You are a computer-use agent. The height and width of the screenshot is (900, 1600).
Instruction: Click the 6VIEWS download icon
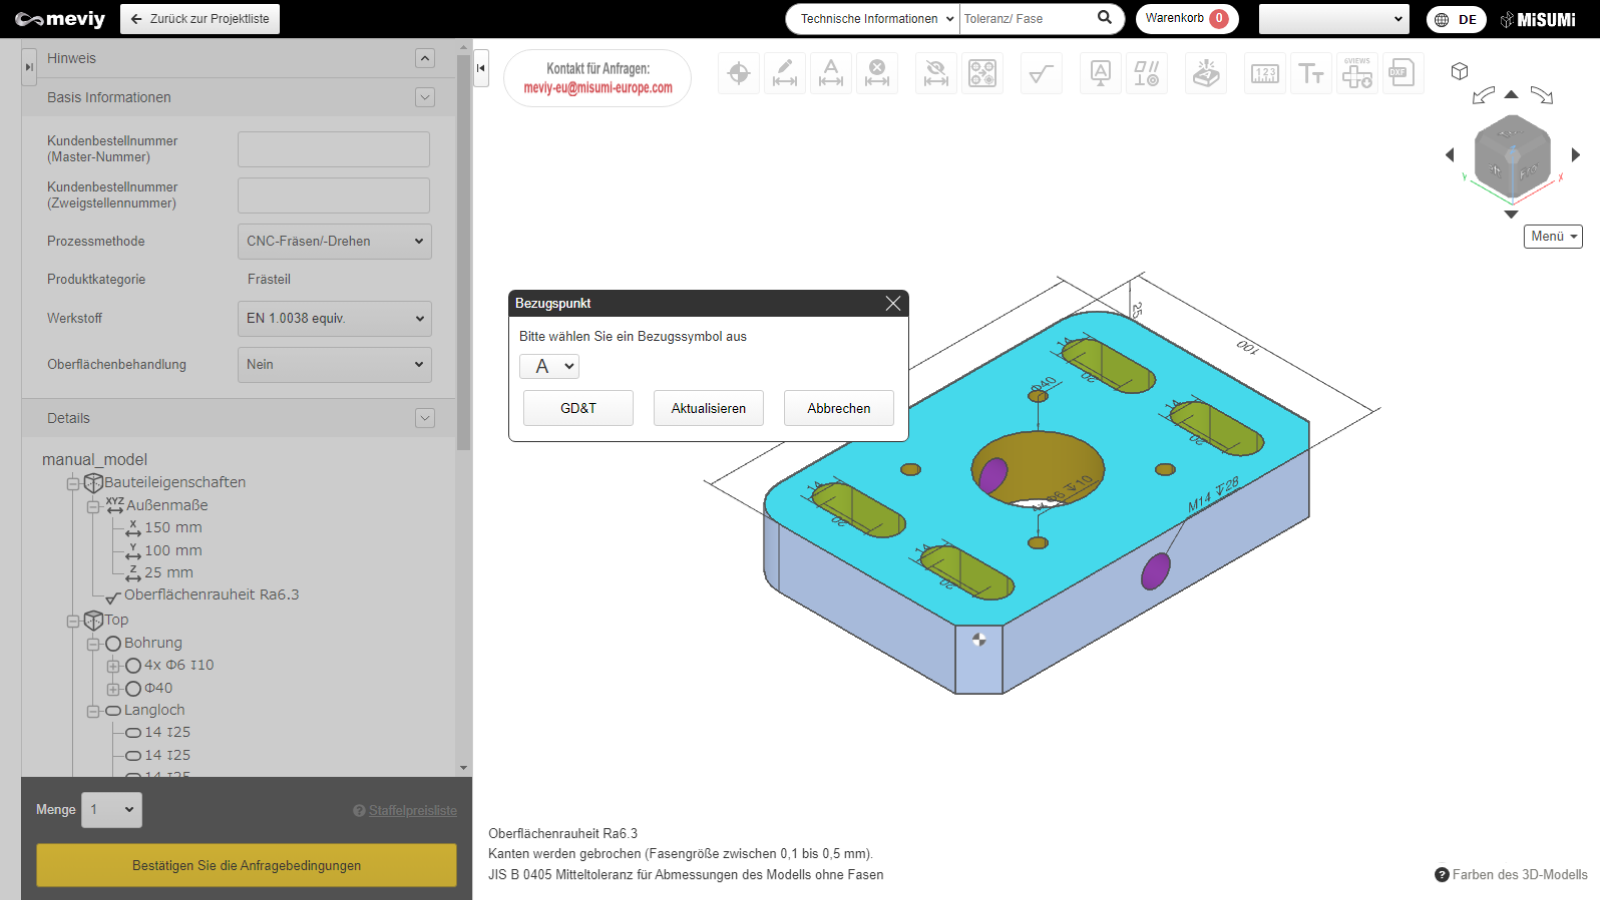[1357, 73]
